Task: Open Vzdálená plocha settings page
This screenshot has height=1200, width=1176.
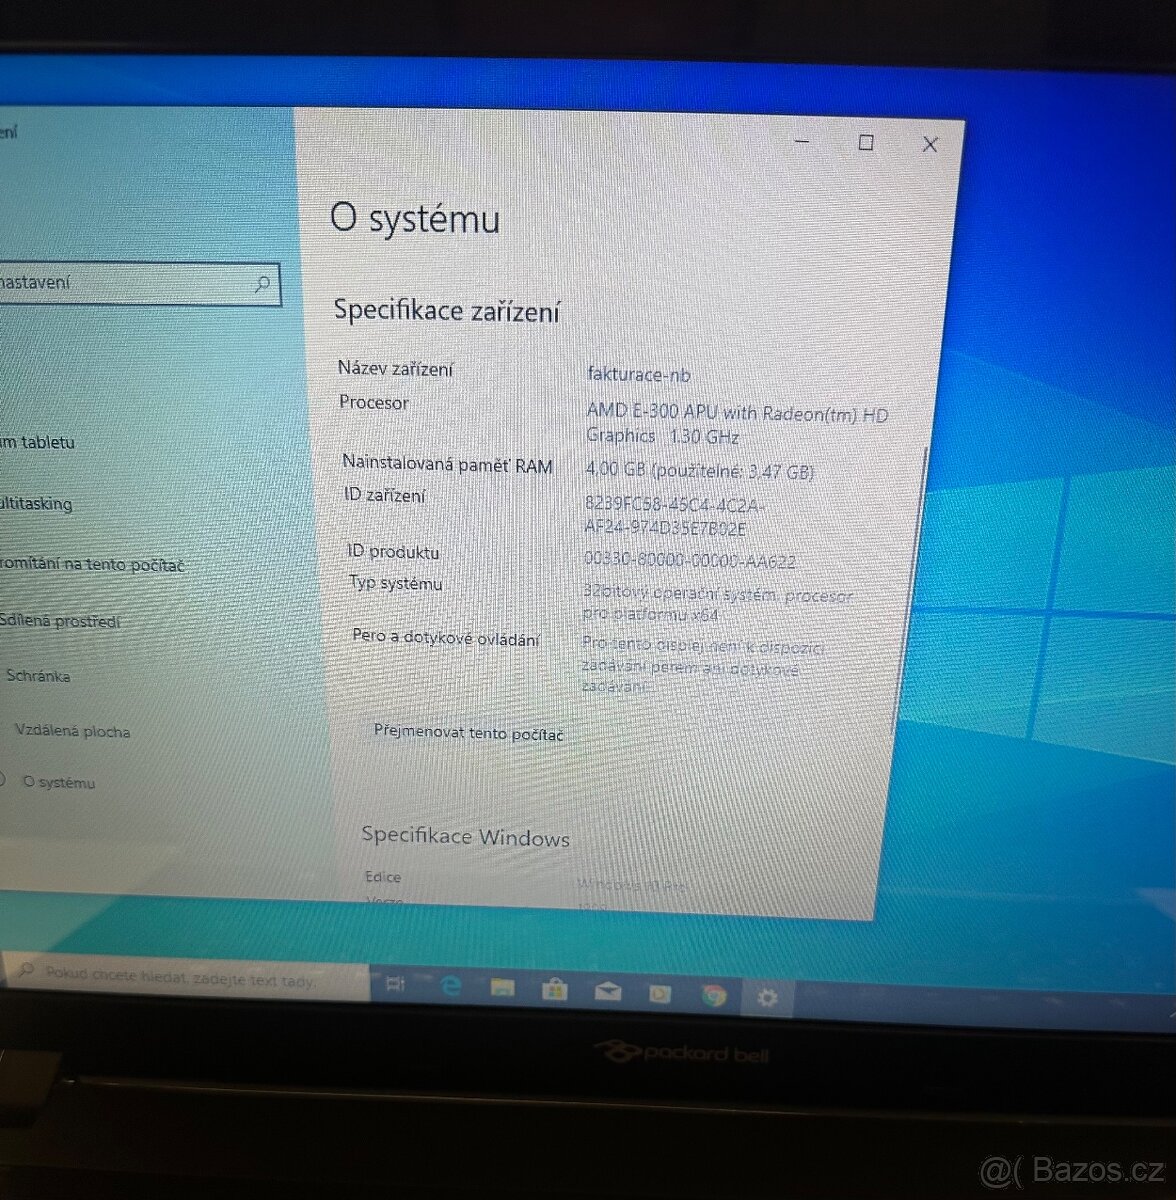Action: pos(72,731)
